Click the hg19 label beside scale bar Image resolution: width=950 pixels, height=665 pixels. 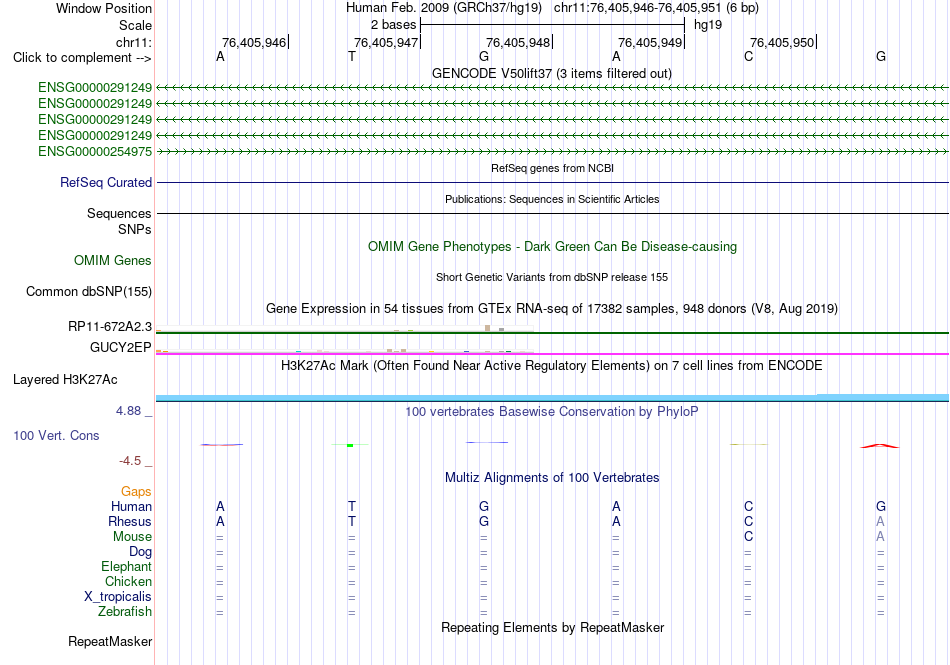tap(708, 25)
